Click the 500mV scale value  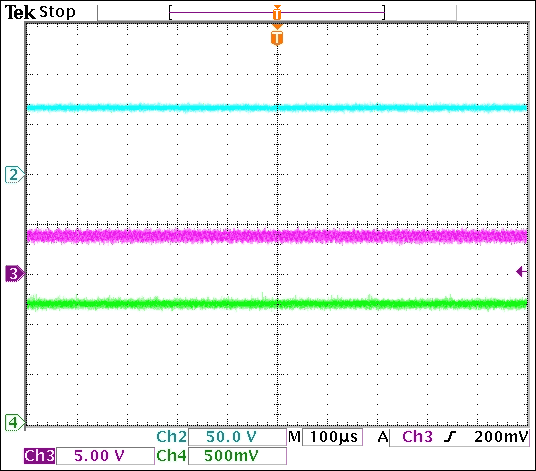coord(231,456)
